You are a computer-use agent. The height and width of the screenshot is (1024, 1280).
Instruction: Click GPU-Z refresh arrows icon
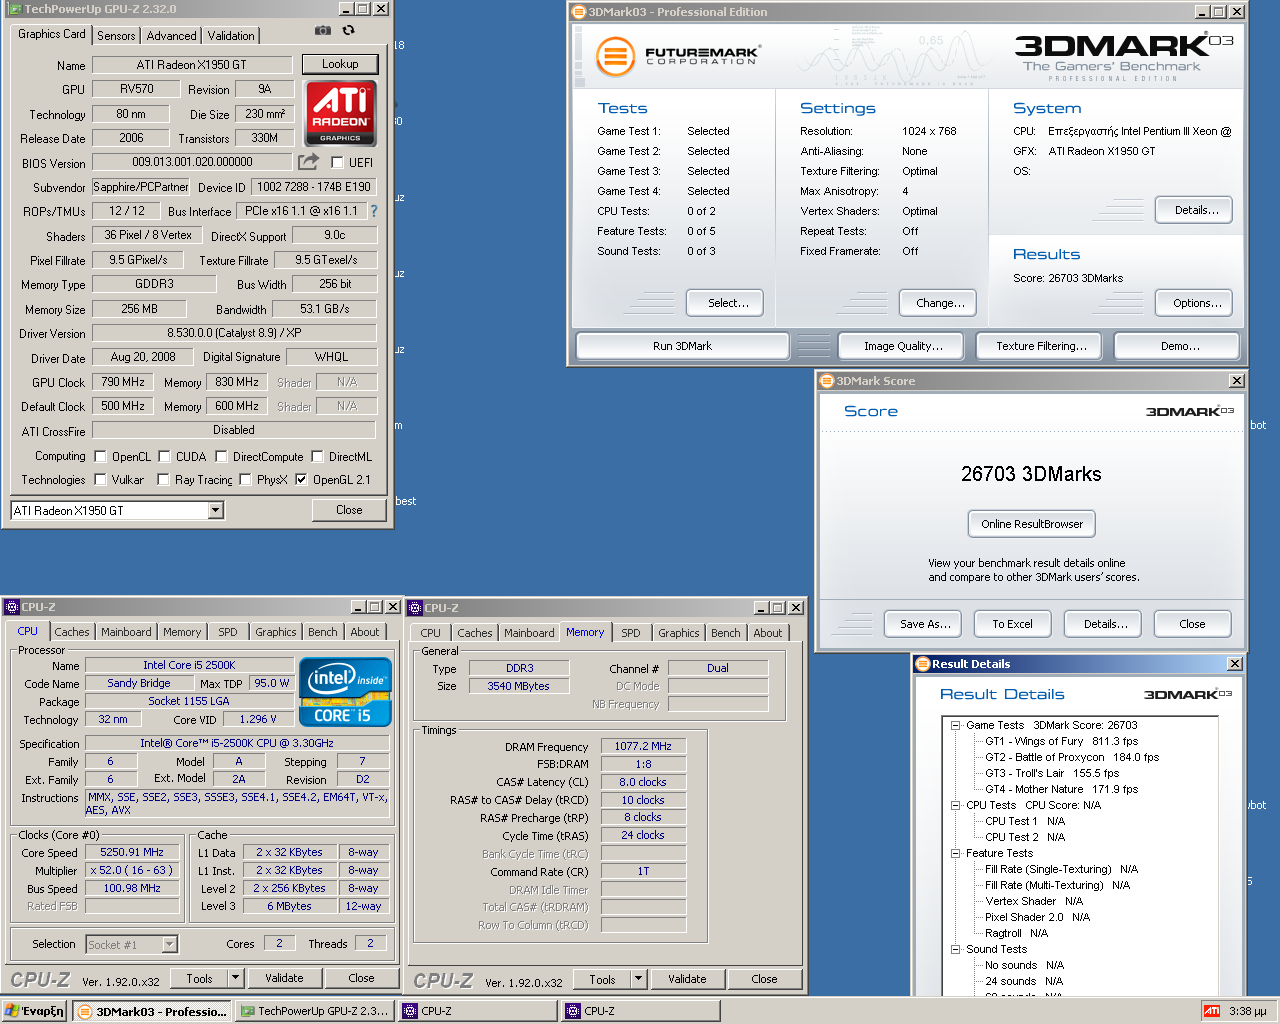click(348, 31)
